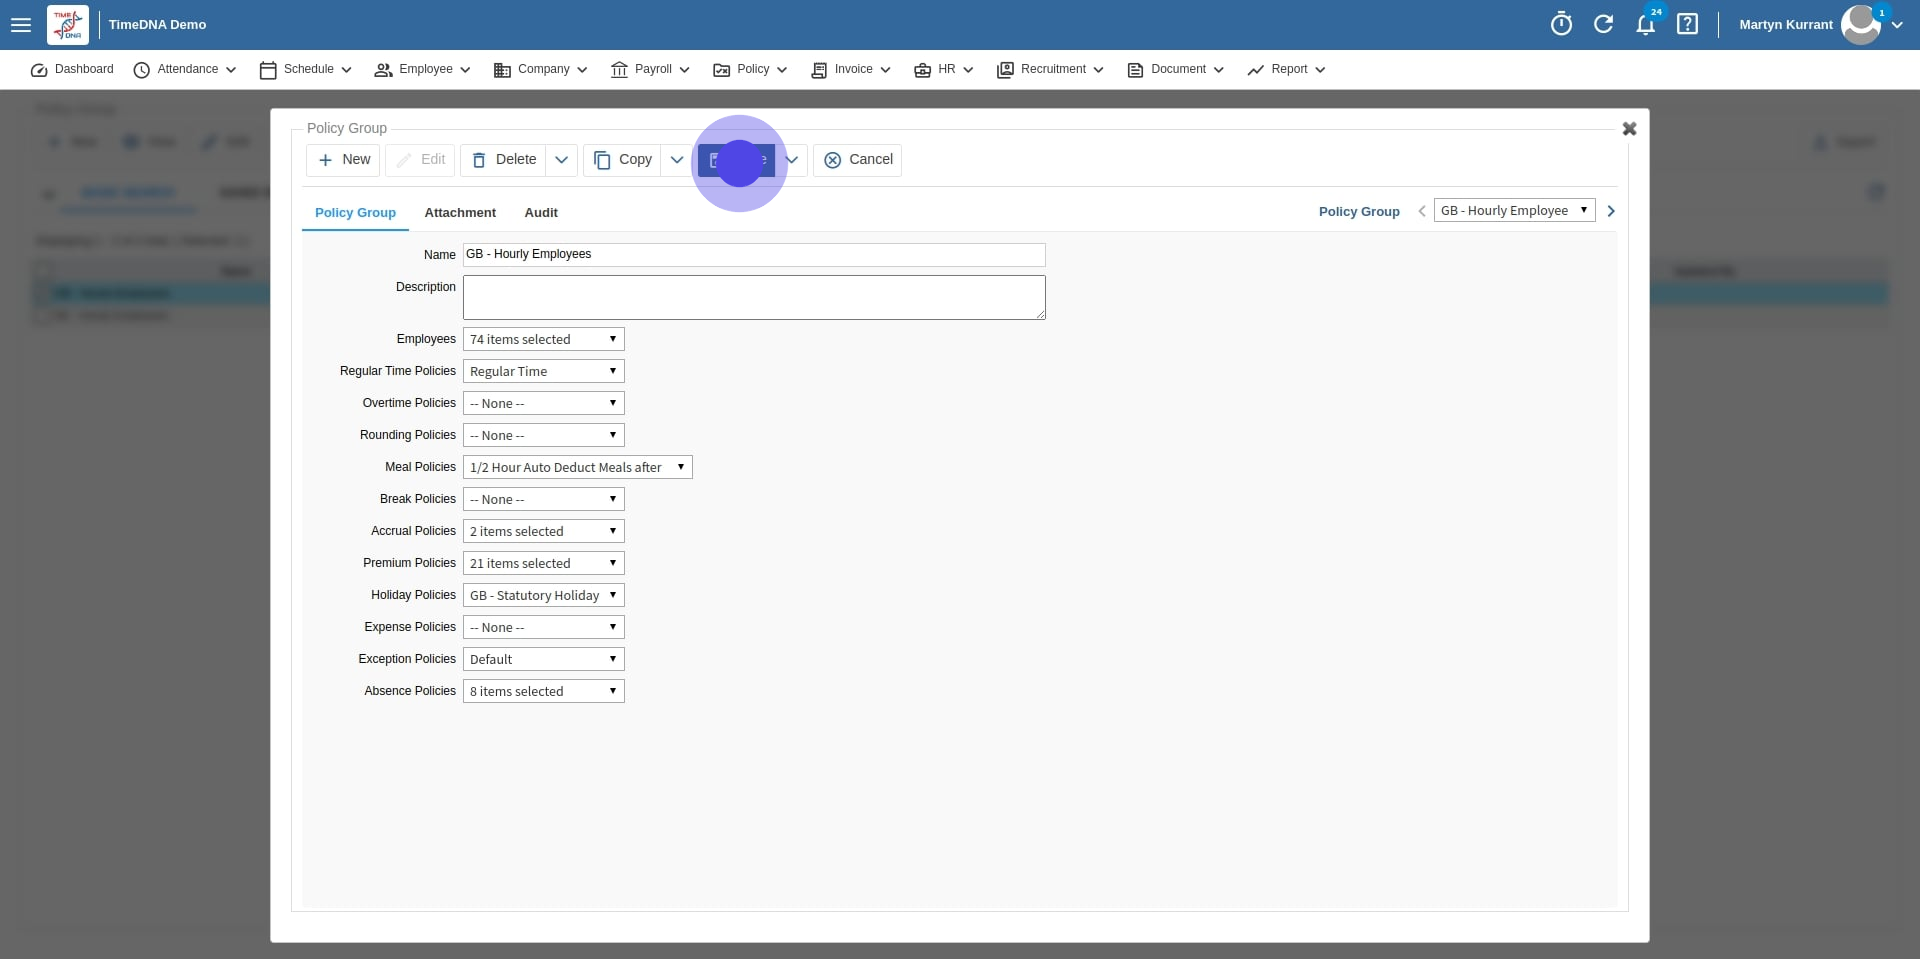
Task: Open the Holiday Policies dropdown
Action: 544,596
